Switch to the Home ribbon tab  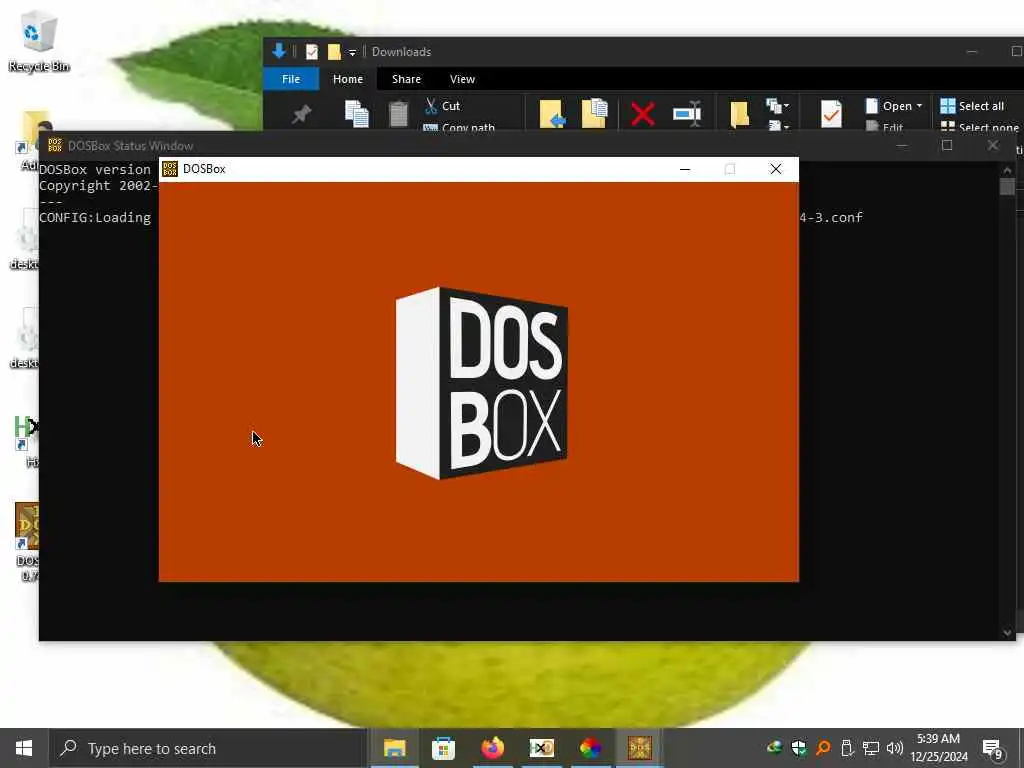tap(347, 79)
